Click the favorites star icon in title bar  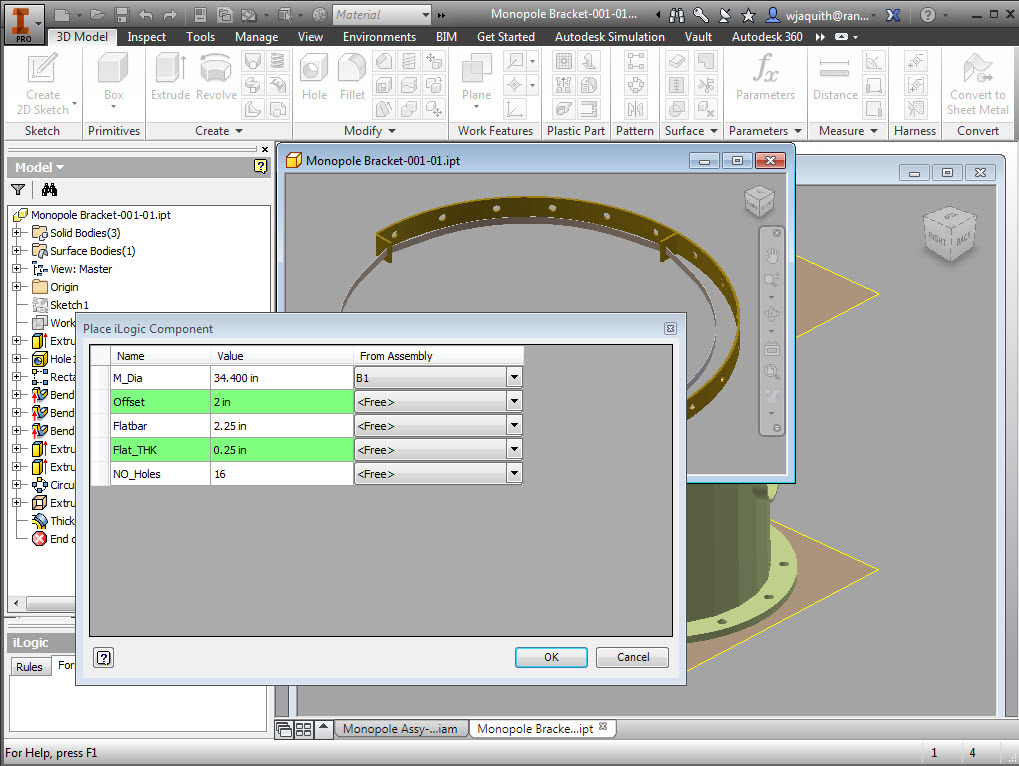[749, 15]
